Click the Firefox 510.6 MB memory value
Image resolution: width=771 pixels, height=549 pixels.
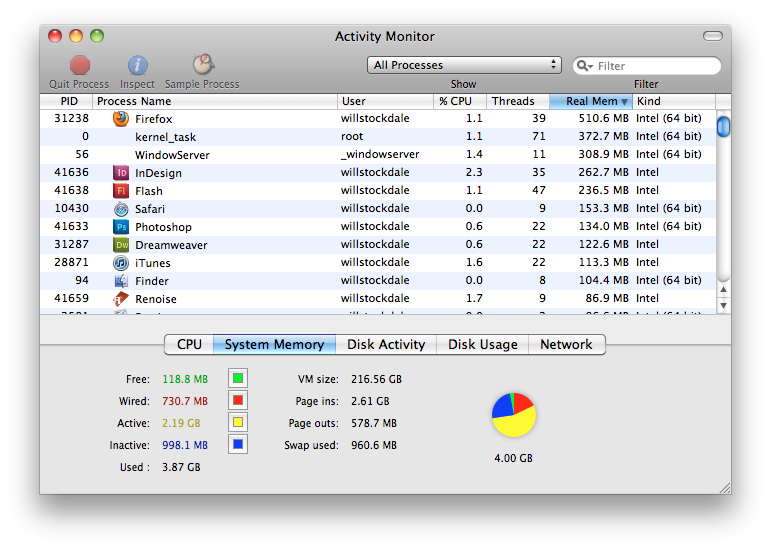(603, 118)
